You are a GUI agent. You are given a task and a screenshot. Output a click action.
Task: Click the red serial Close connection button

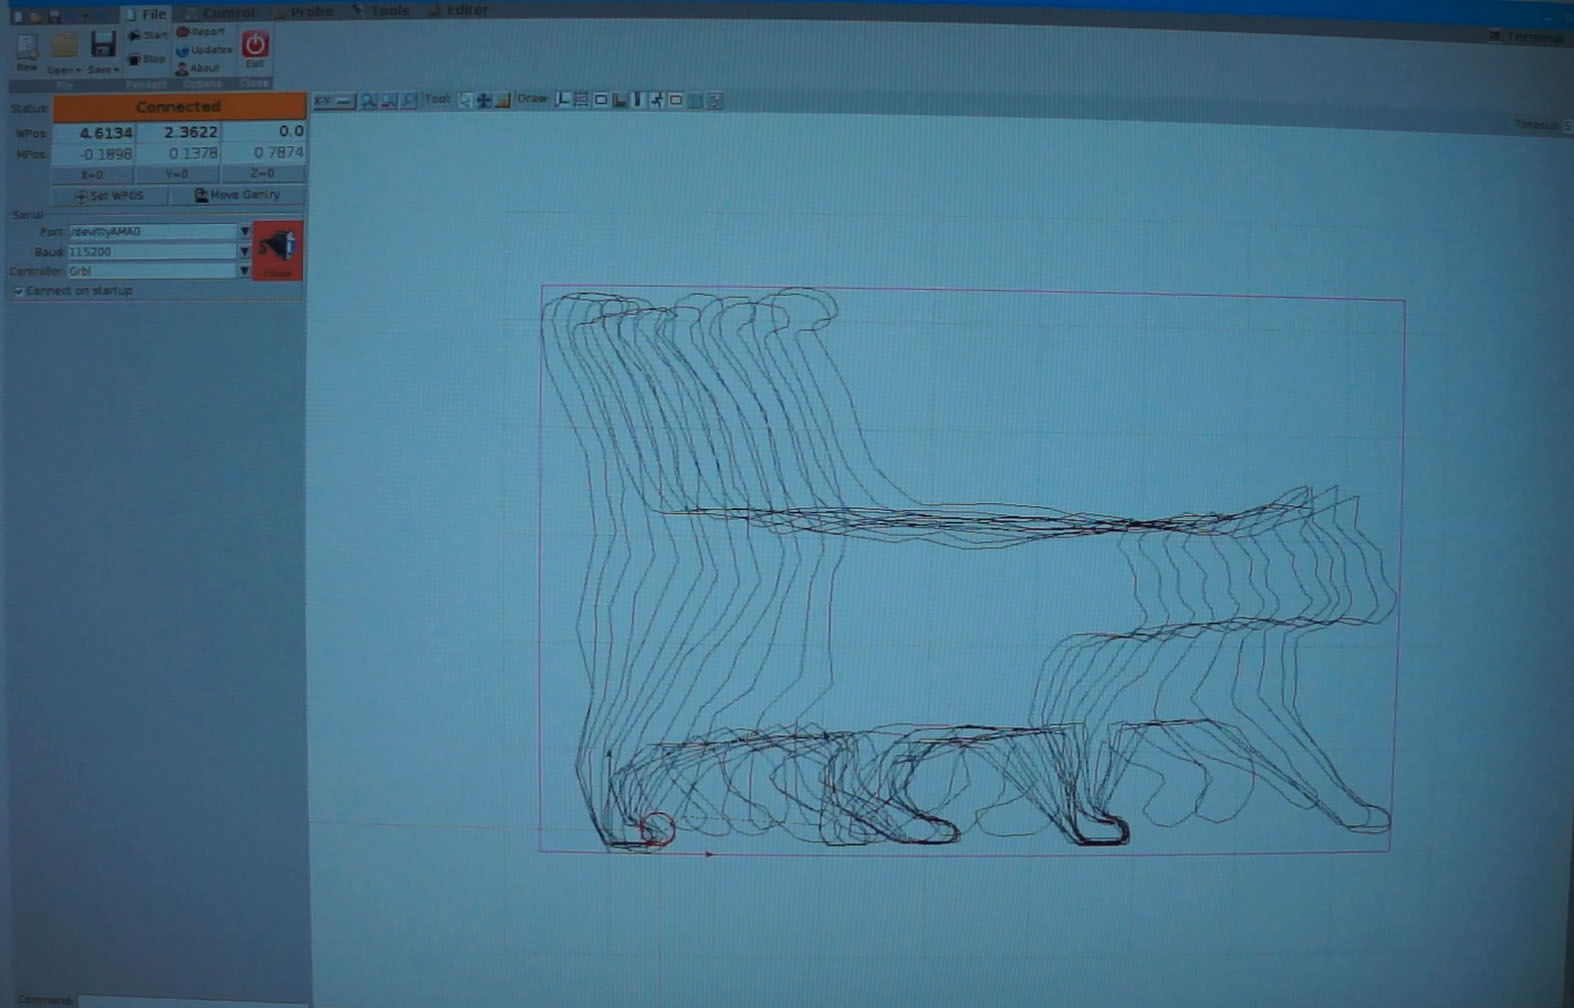(278, 250)
